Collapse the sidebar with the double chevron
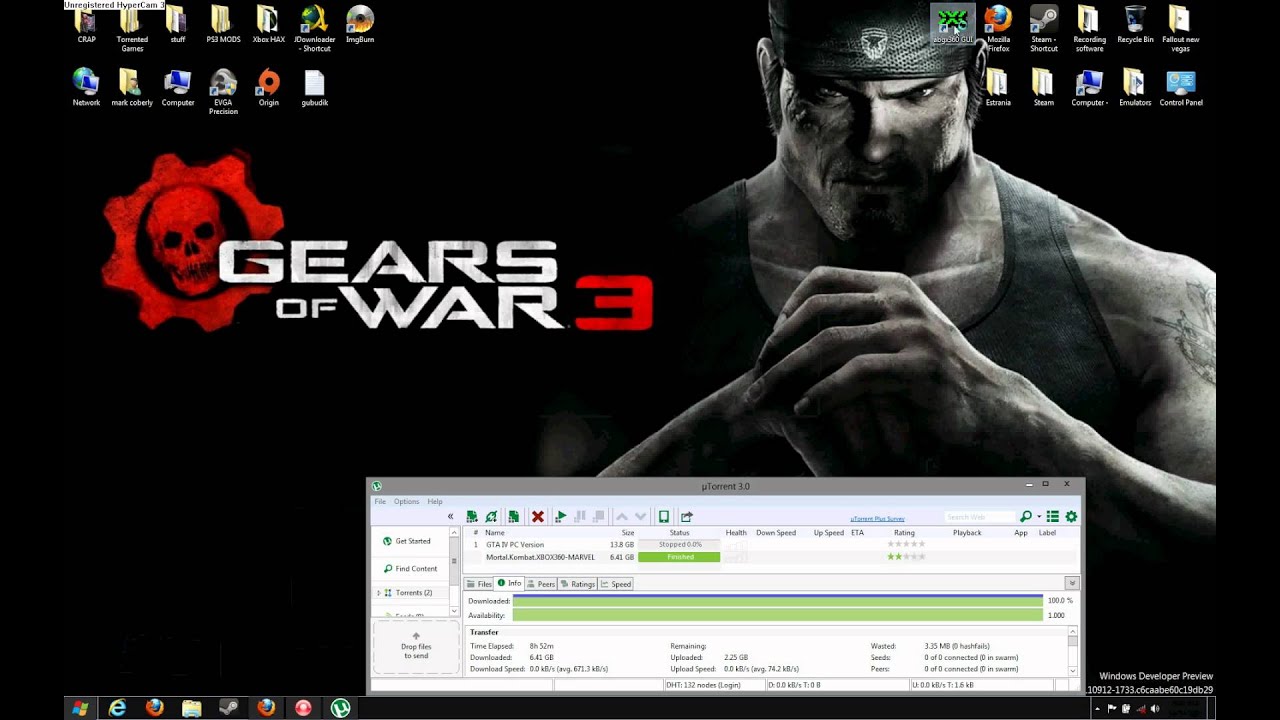Screen dimensions: 1280x720 coord(450,517)
